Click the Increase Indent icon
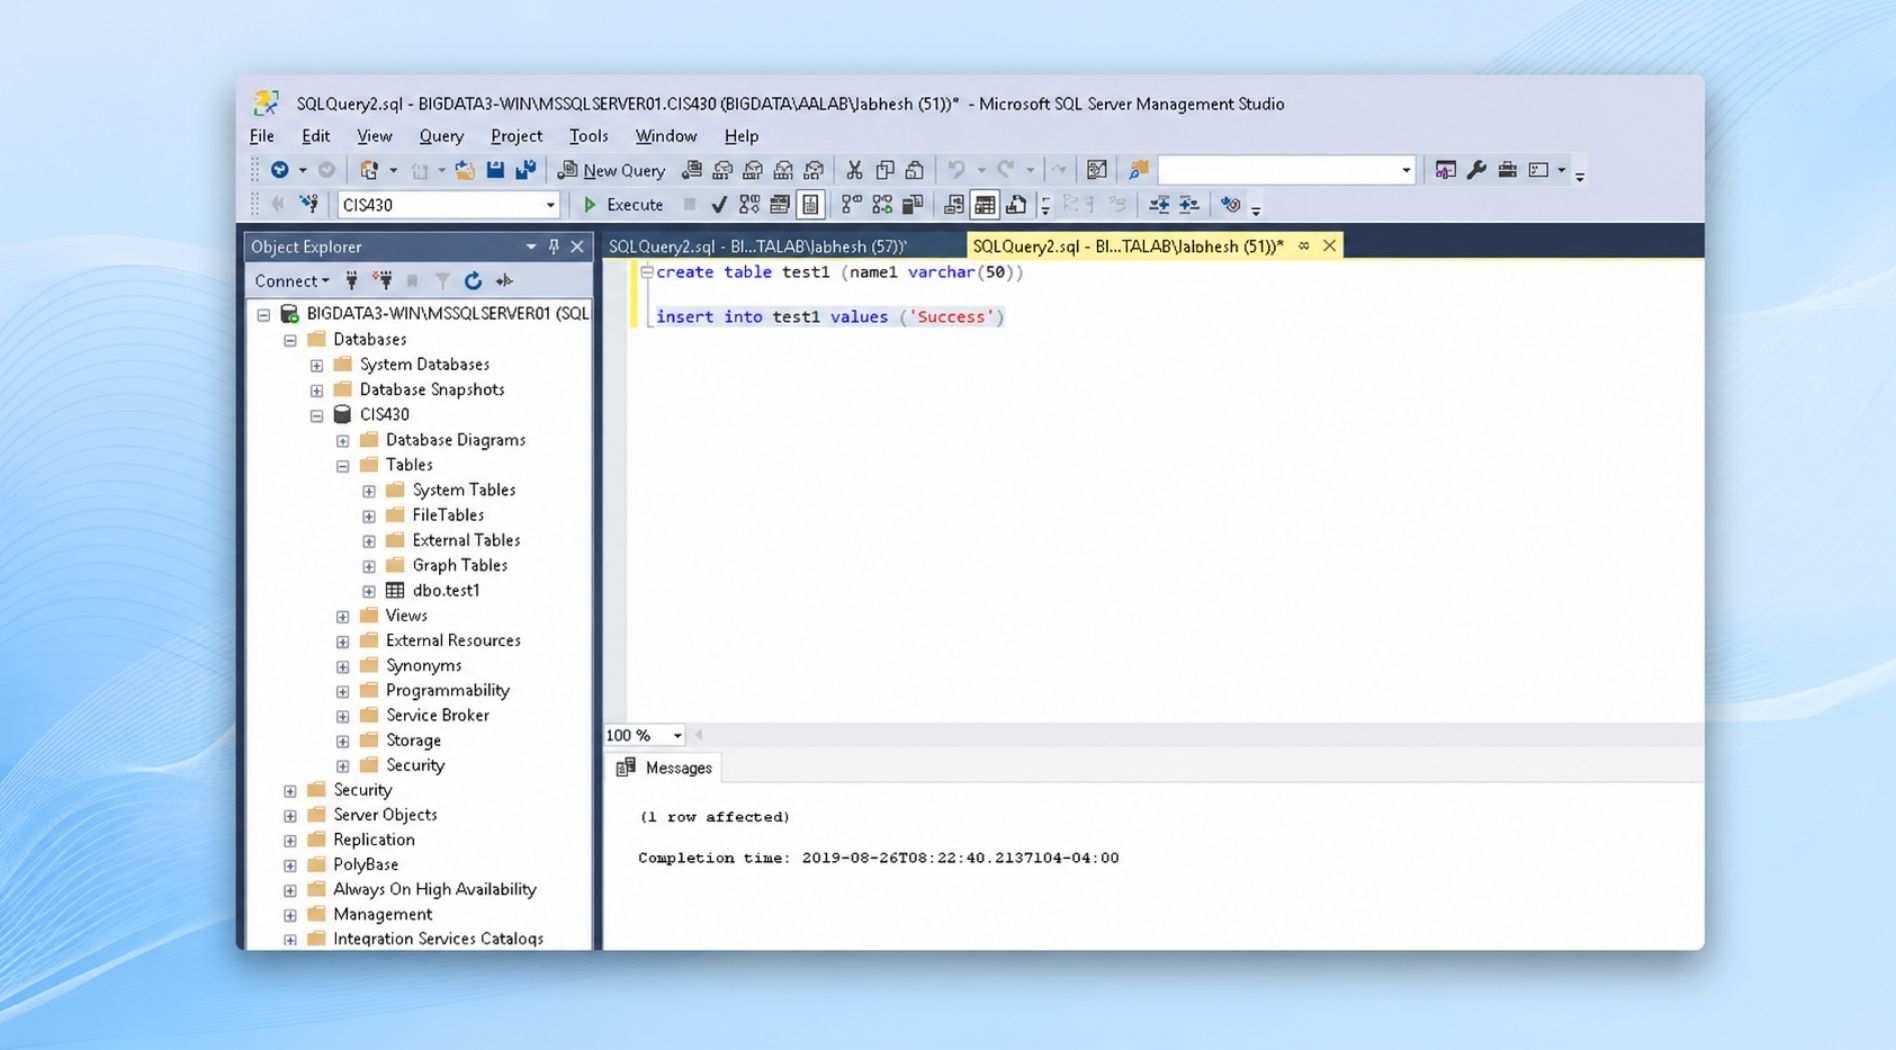1896x1050 pixels. (1189, 205)
